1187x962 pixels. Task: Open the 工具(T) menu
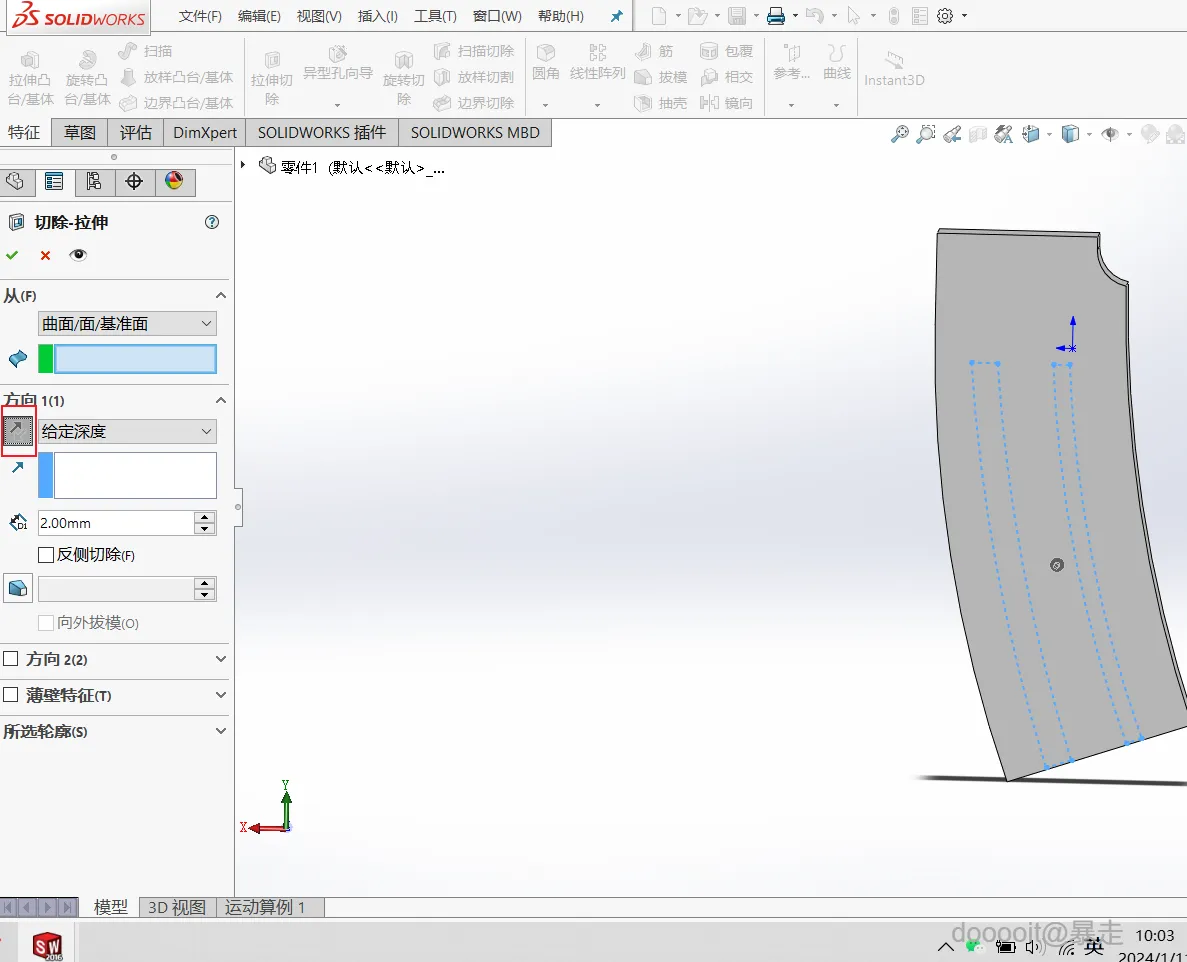click(435, 16)
